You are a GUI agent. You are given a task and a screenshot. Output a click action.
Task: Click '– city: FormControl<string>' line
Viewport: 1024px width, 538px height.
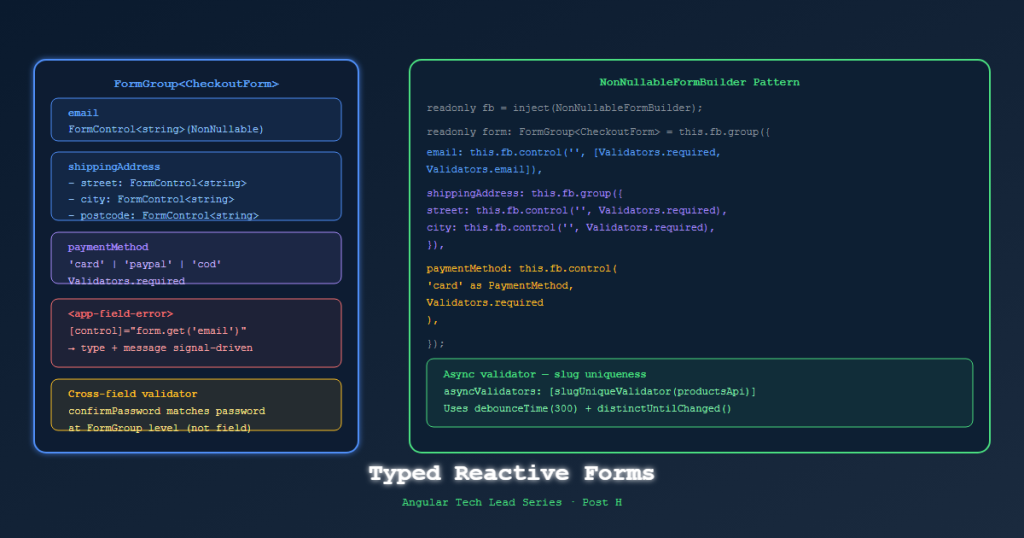pos(151,199)
